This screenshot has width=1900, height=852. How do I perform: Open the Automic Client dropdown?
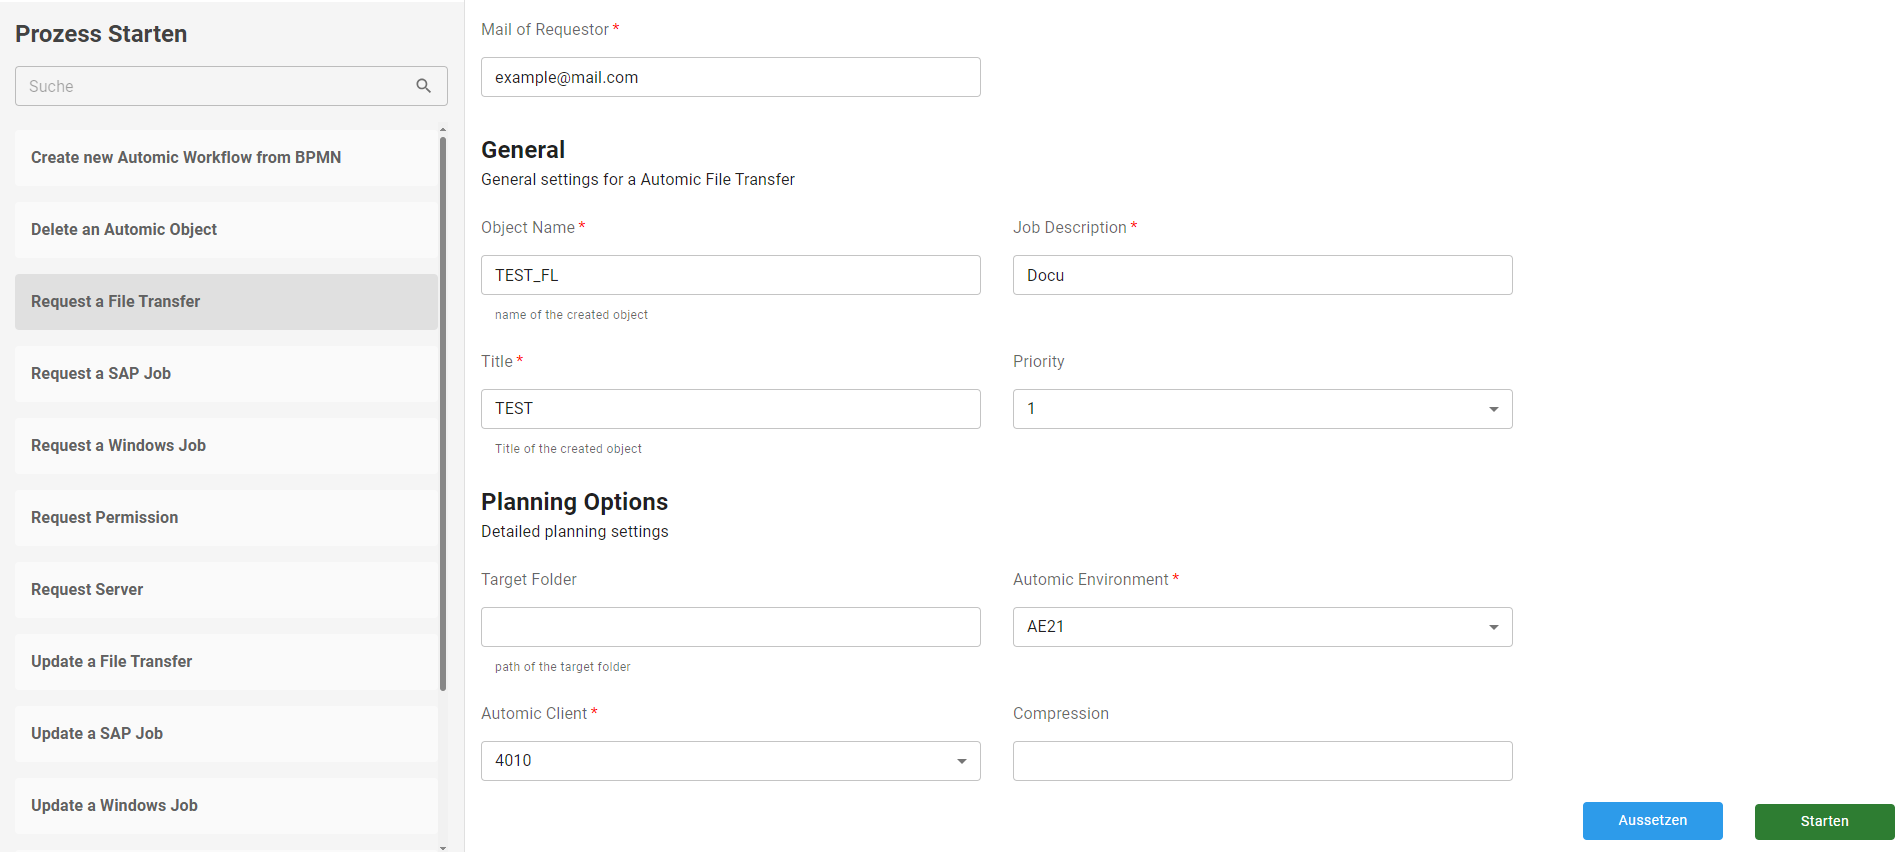(x=730, y=761)
